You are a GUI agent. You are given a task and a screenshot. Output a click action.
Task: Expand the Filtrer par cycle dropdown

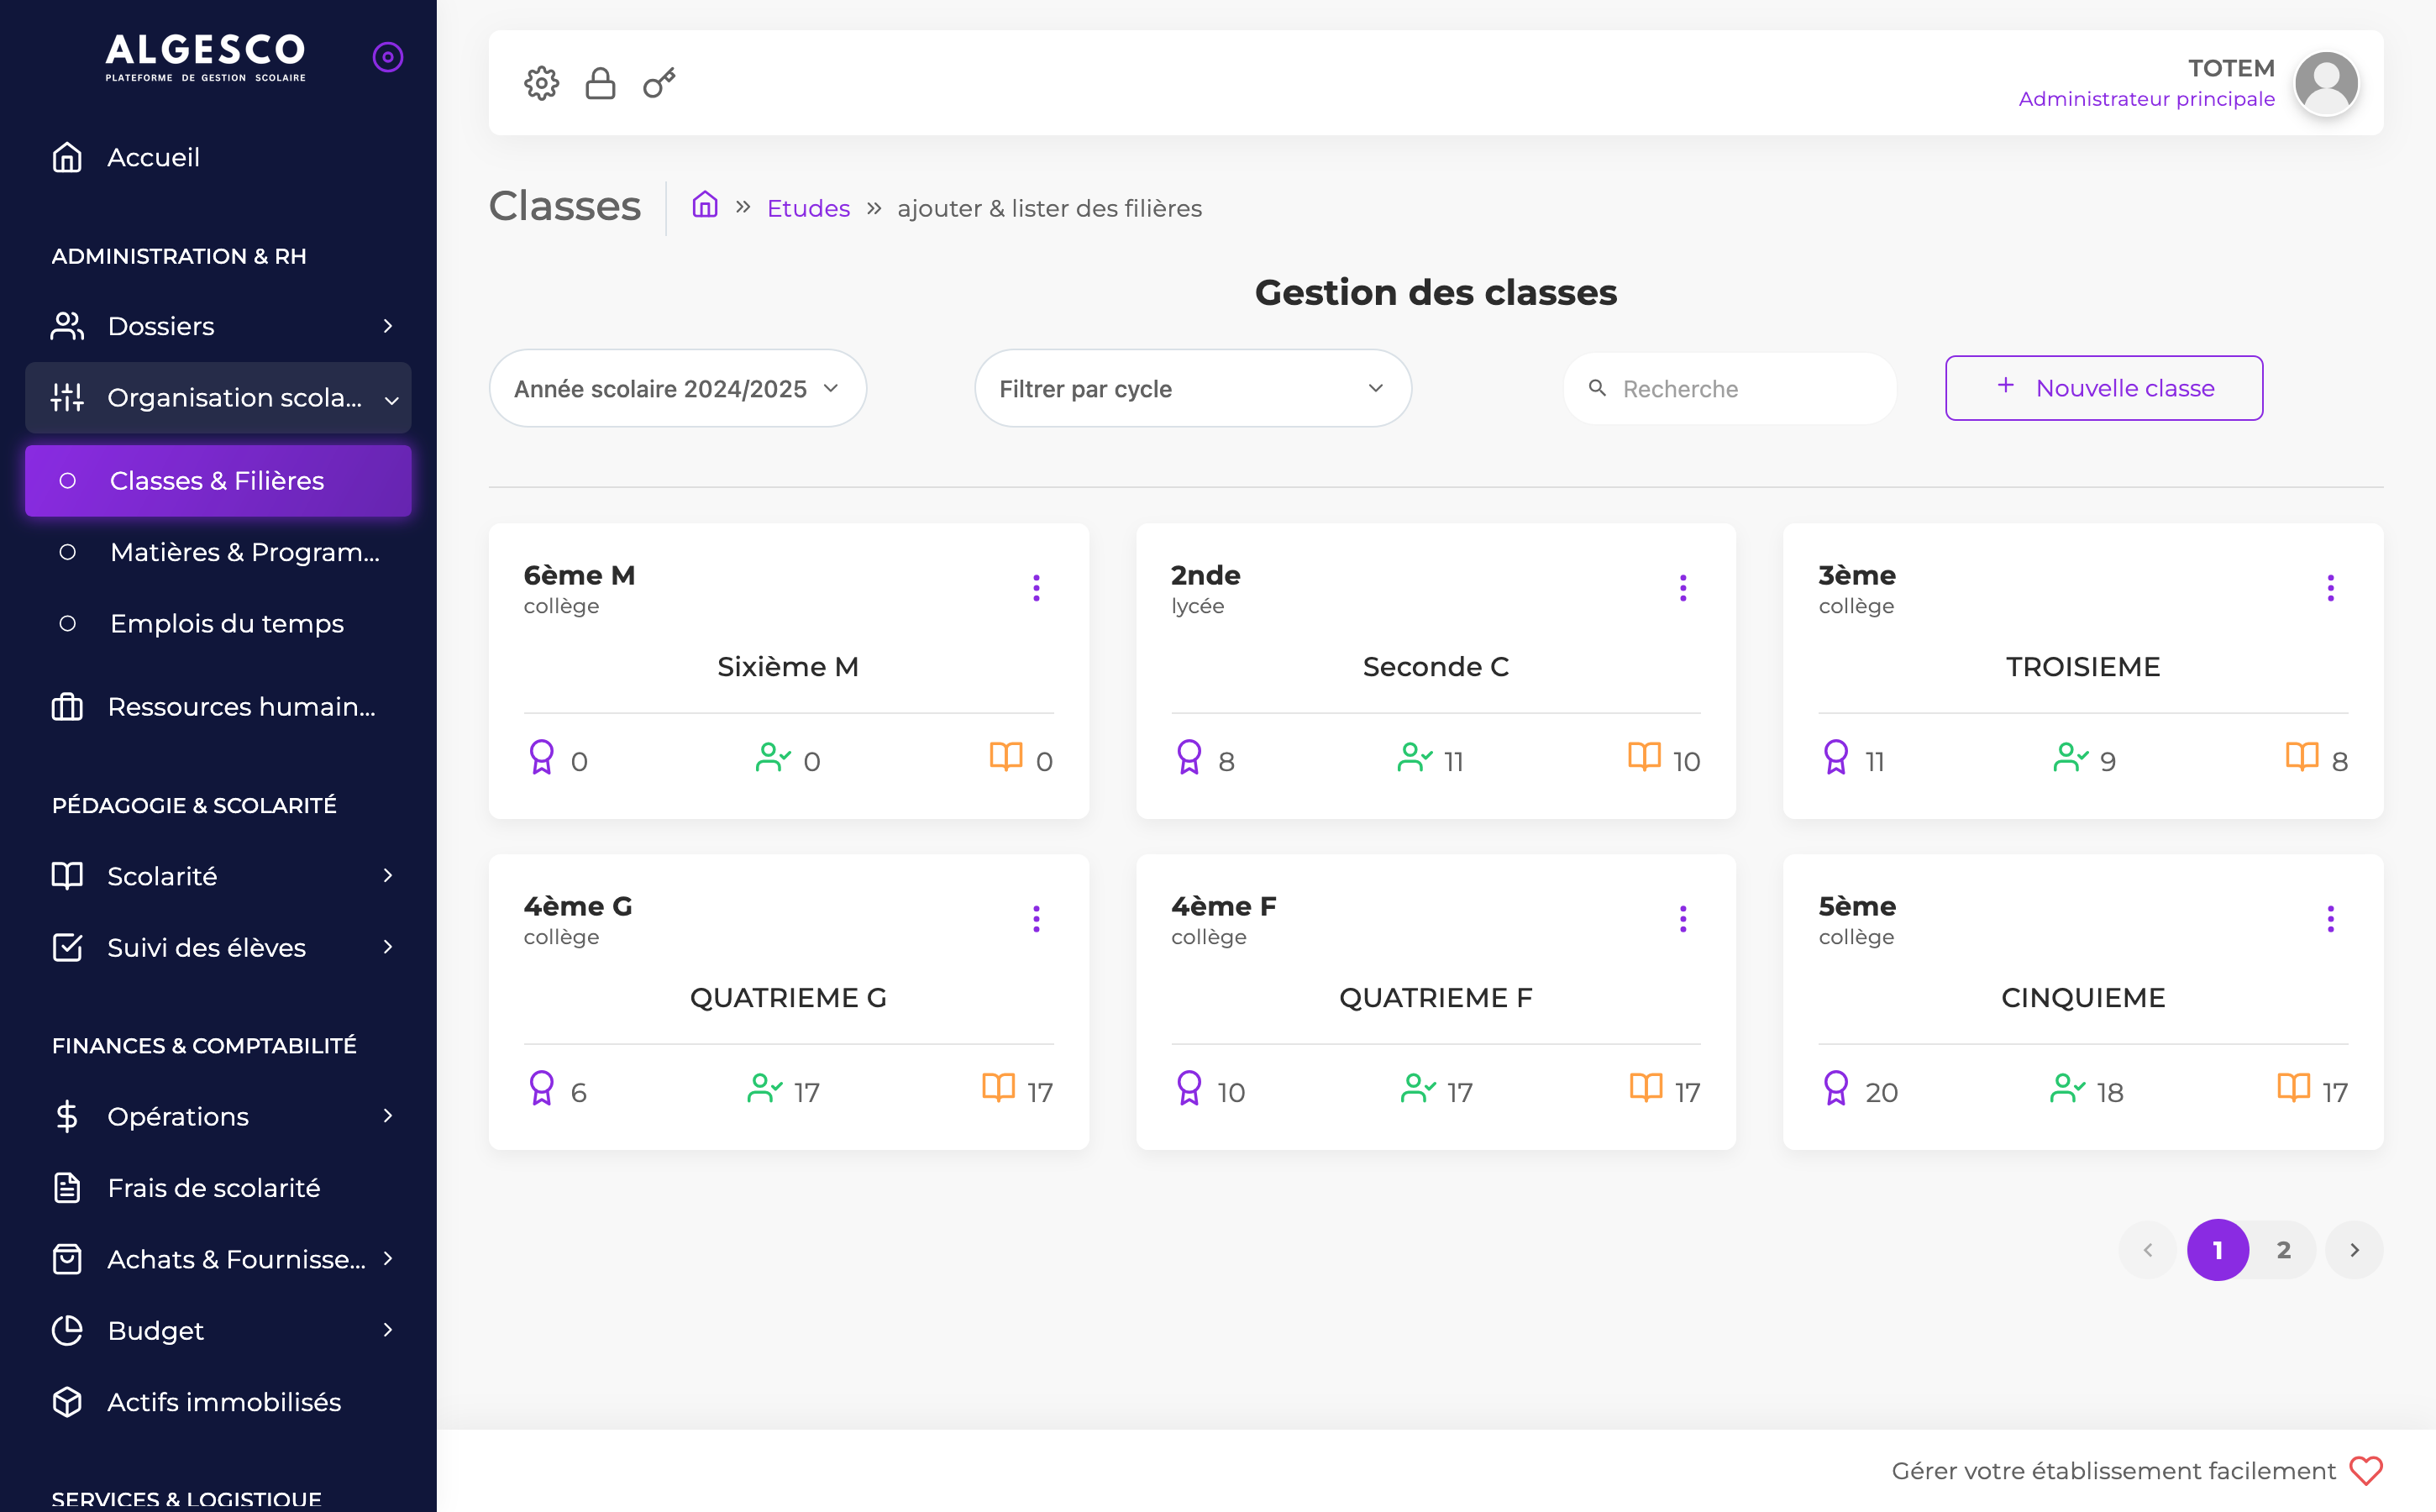coord(1193,388)
